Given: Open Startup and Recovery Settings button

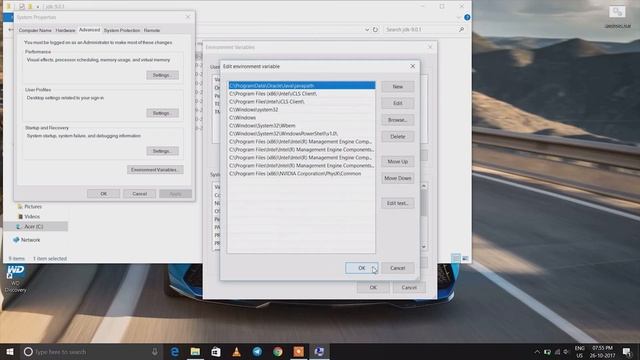Looking at the screenshot, I should [x=162, y=151].
